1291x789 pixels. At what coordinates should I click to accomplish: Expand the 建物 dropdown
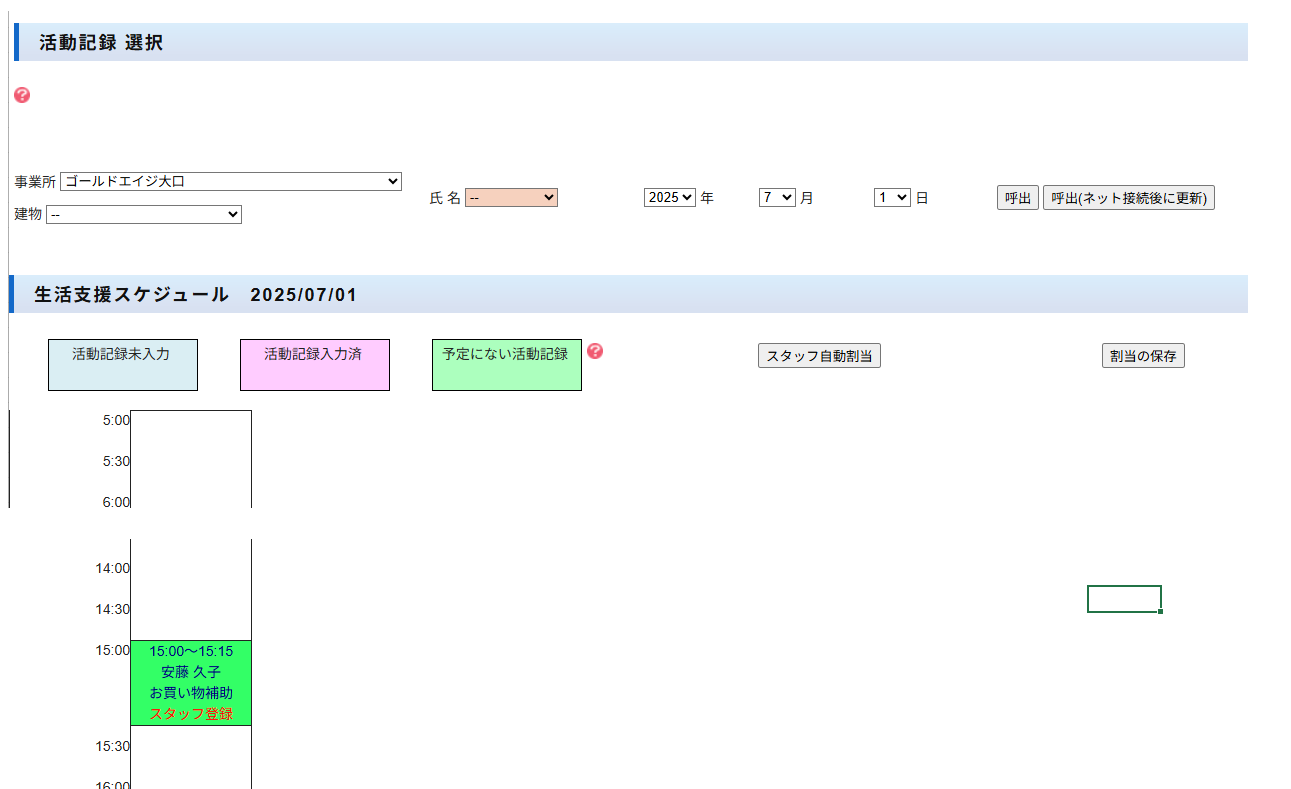143,214
